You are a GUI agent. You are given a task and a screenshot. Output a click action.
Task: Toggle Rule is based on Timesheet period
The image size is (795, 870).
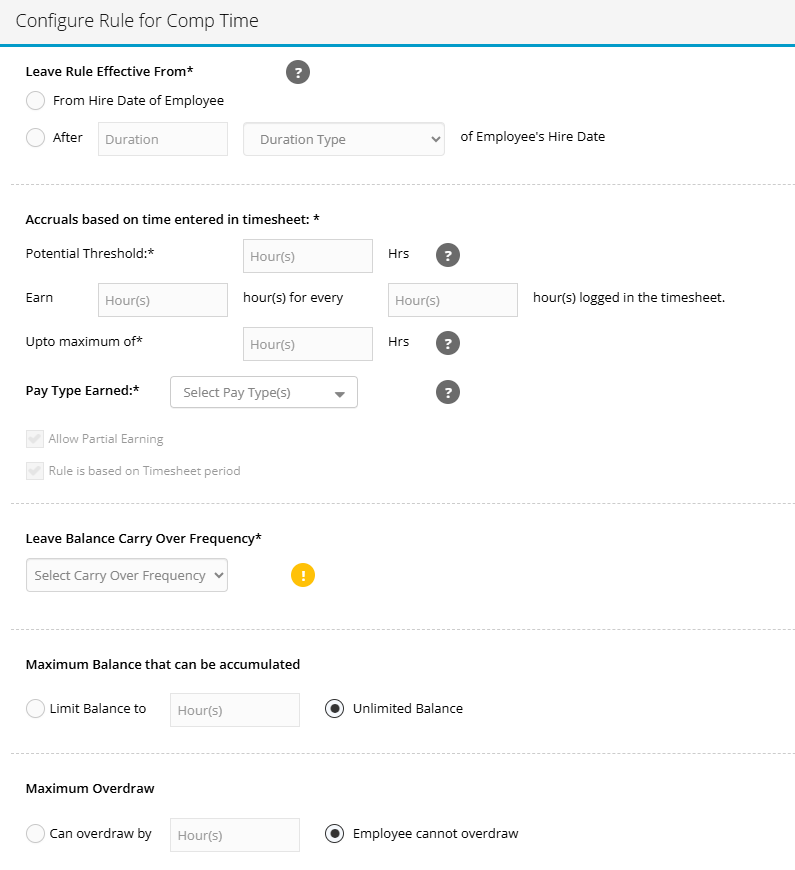(36, 471)
